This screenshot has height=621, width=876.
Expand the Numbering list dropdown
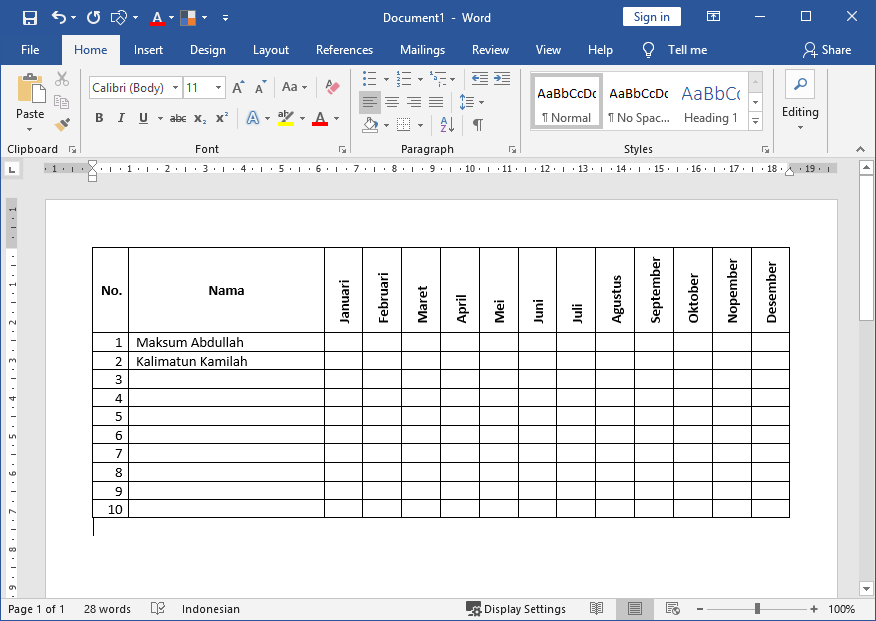420,79
